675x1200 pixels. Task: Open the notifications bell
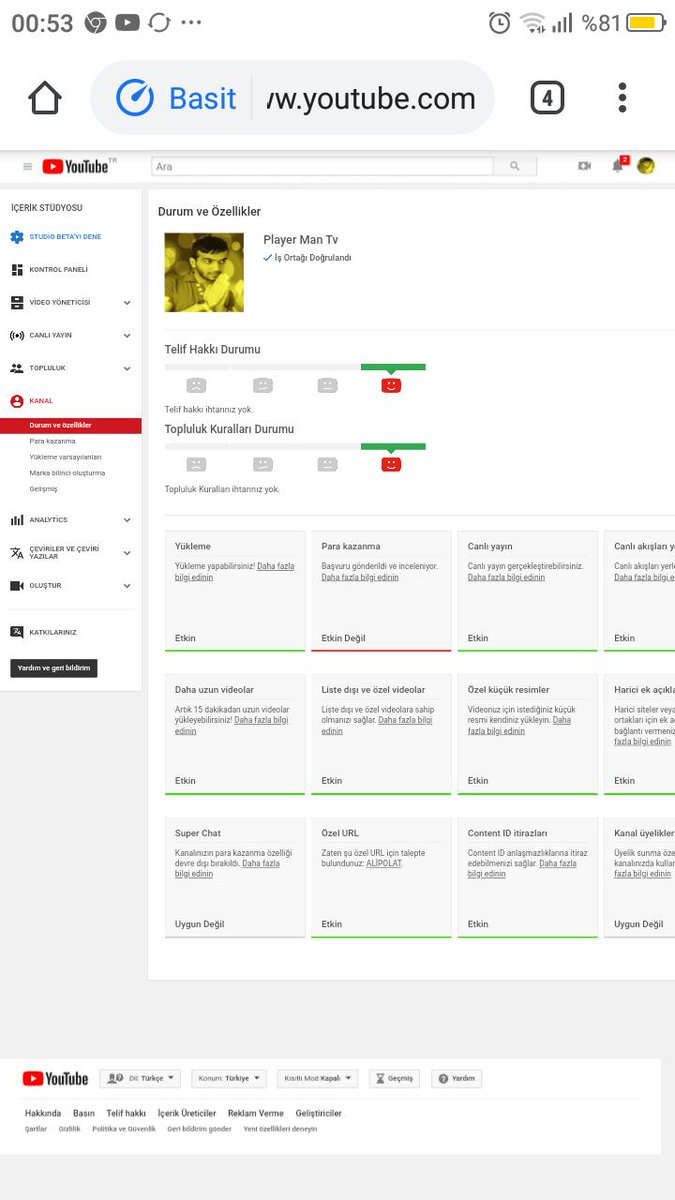click(618, 165)
